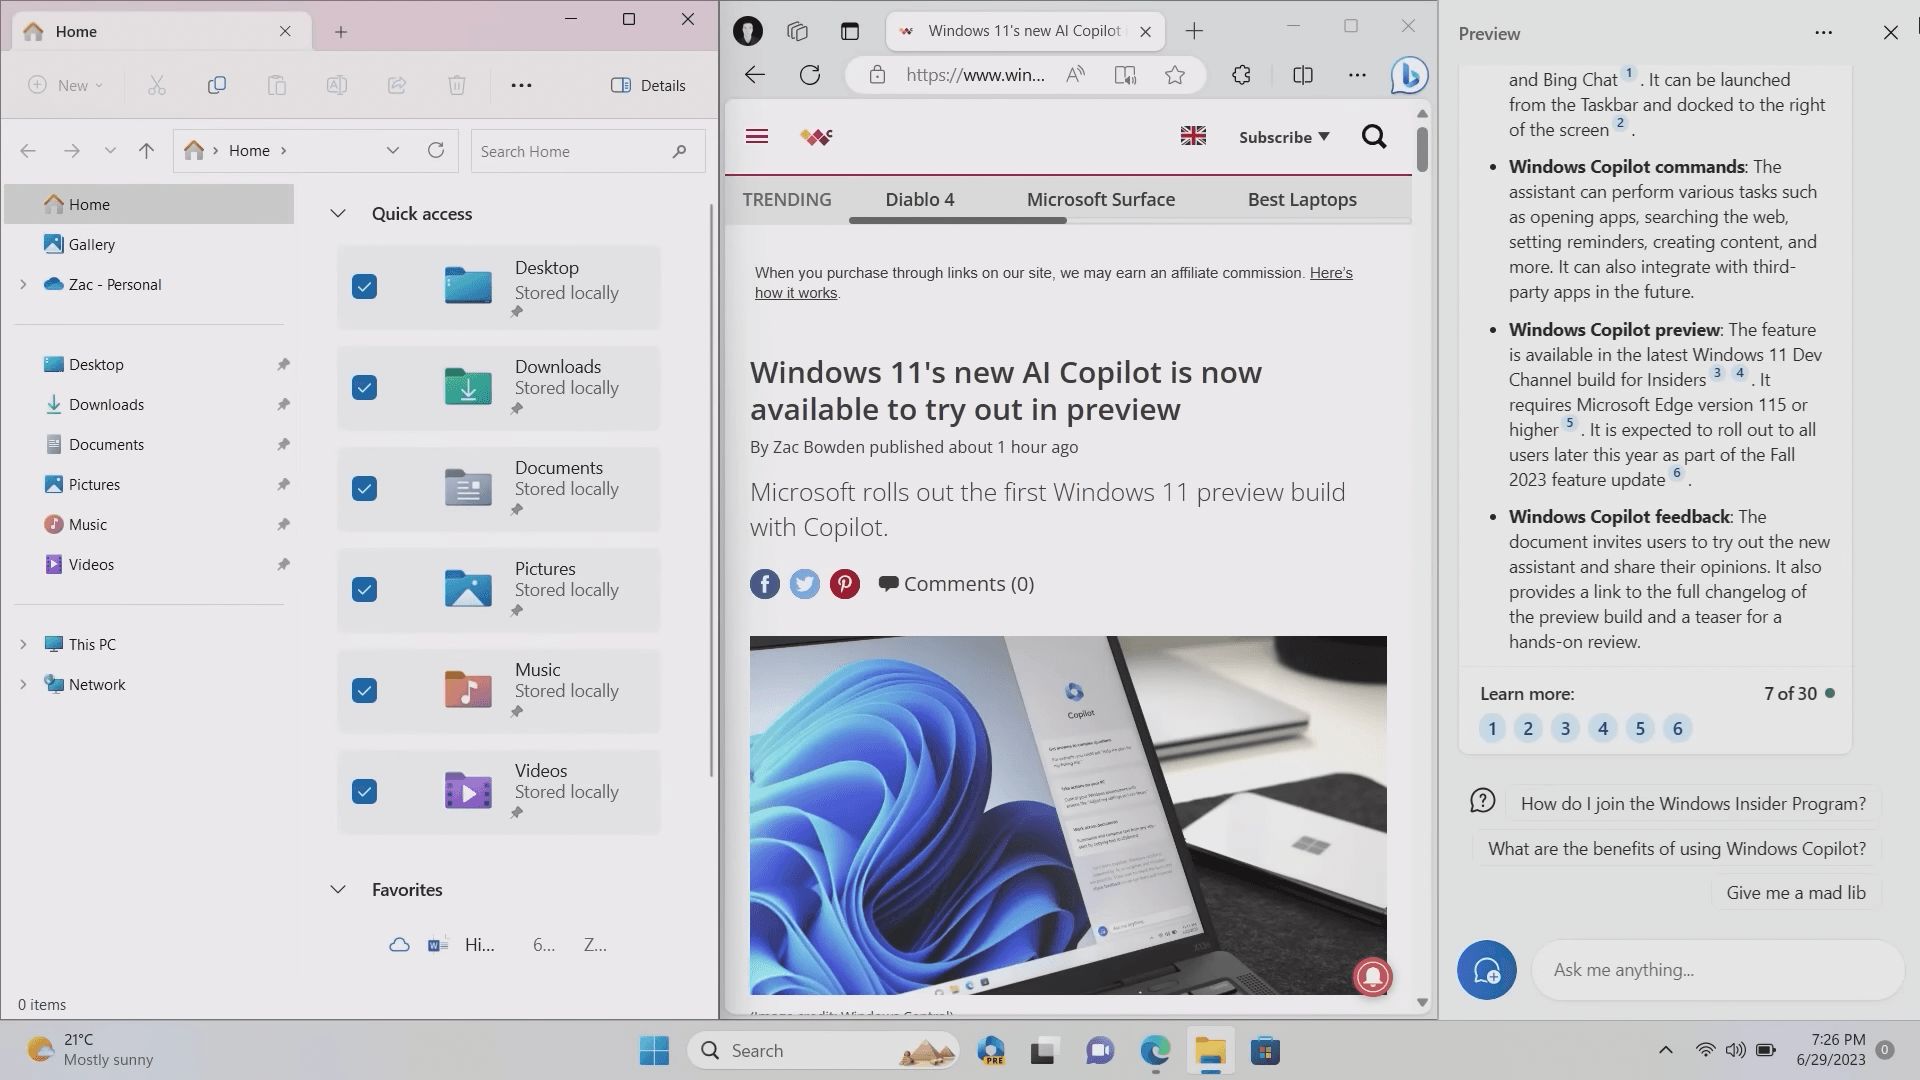The height and width of the screenshot is (1080, 1920).
Task: Start a new Copilot chat
Action: click(1486, 969)
